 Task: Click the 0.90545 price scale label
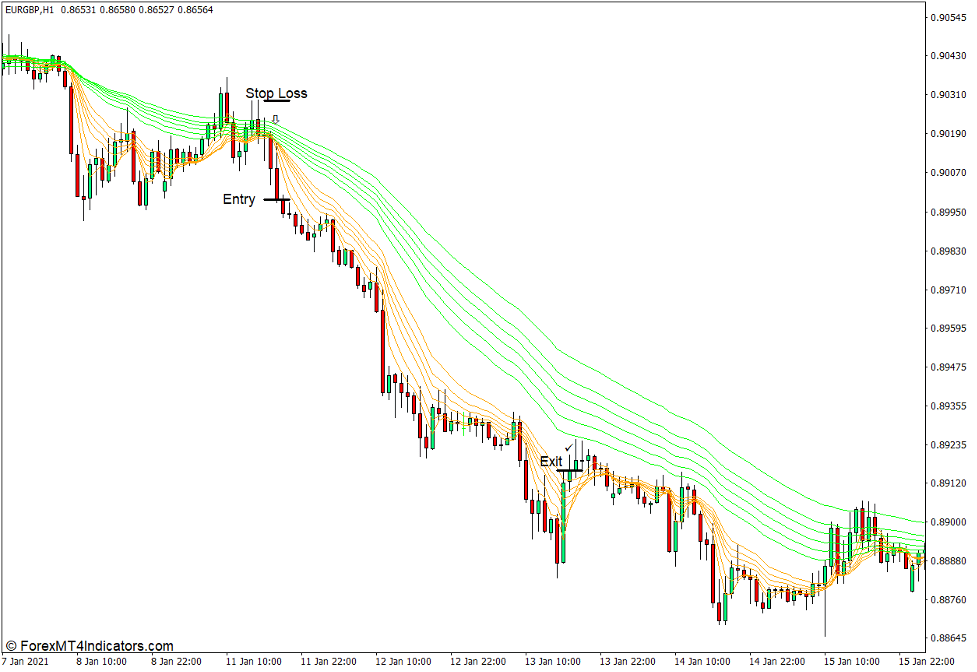point(950,18)
